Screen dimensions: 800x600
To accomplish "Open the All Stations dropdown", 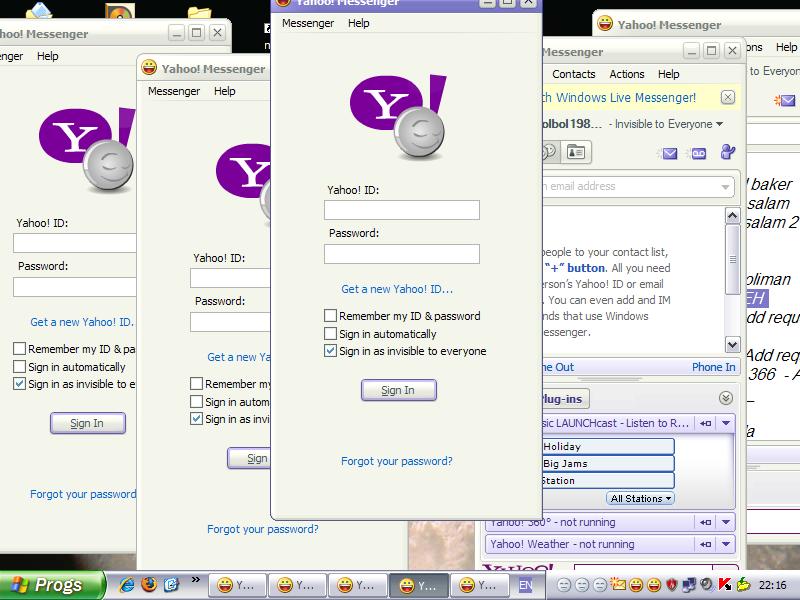I will point(640,498).
